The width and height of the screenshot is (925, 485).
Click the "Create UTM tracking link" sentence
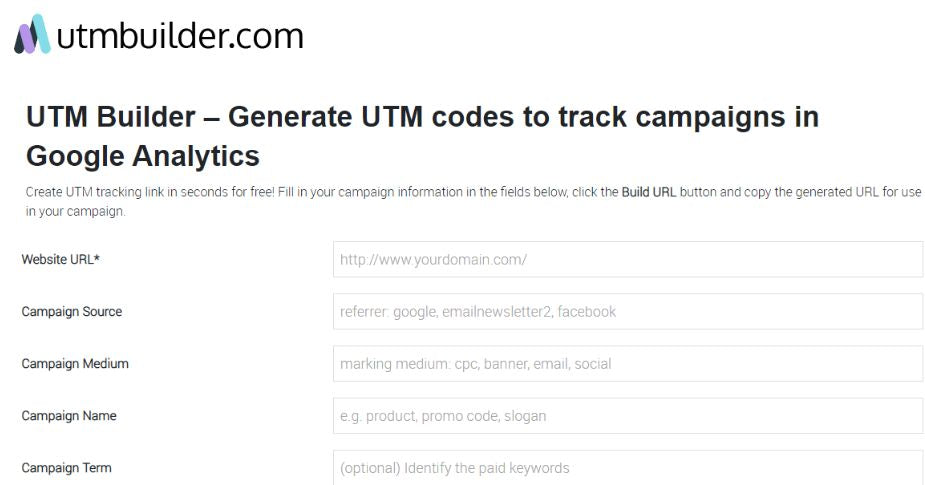(x=150, y=192)
